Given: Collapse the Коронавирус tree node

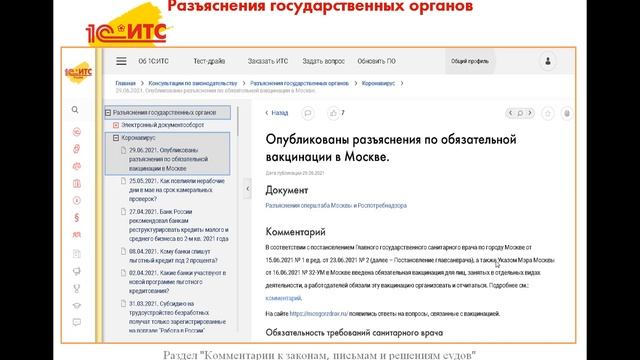Looking at the screenshot, I should click(x=116, y=138).
